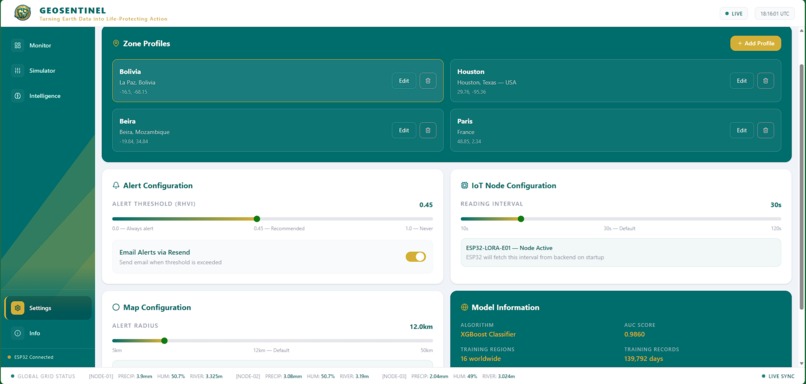Click the Houston, Texas — USA text
This screenshot has width=806, height=384.
[487, 82]
